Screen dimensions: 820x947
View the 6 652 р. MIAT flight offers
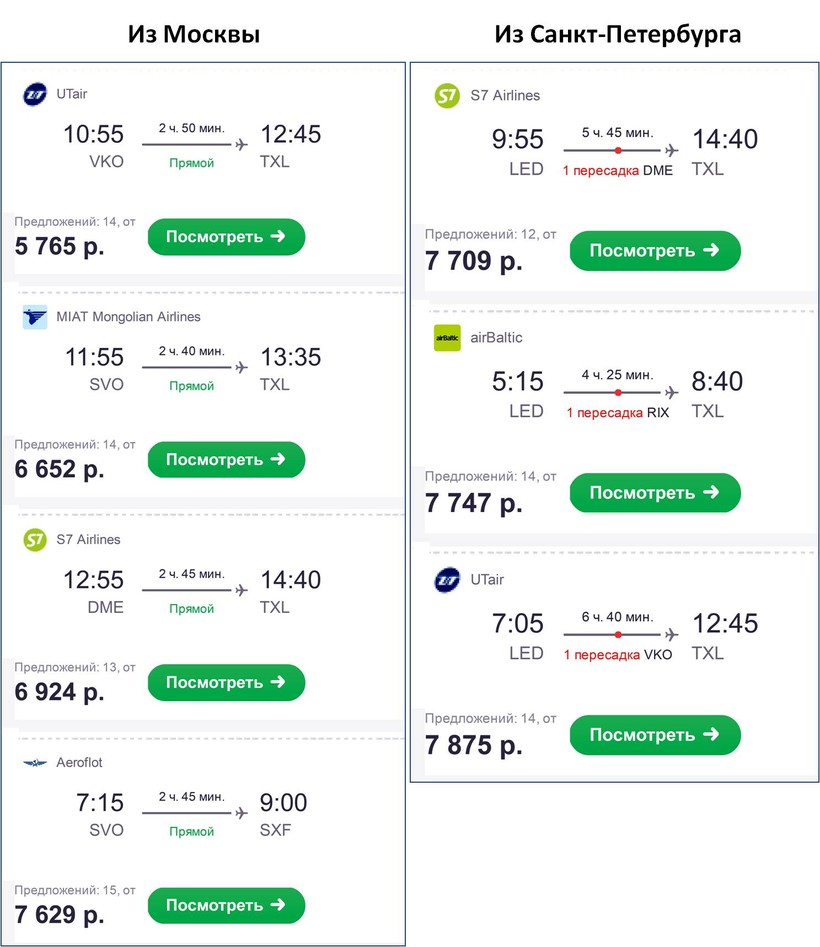(x=226, y=460)
